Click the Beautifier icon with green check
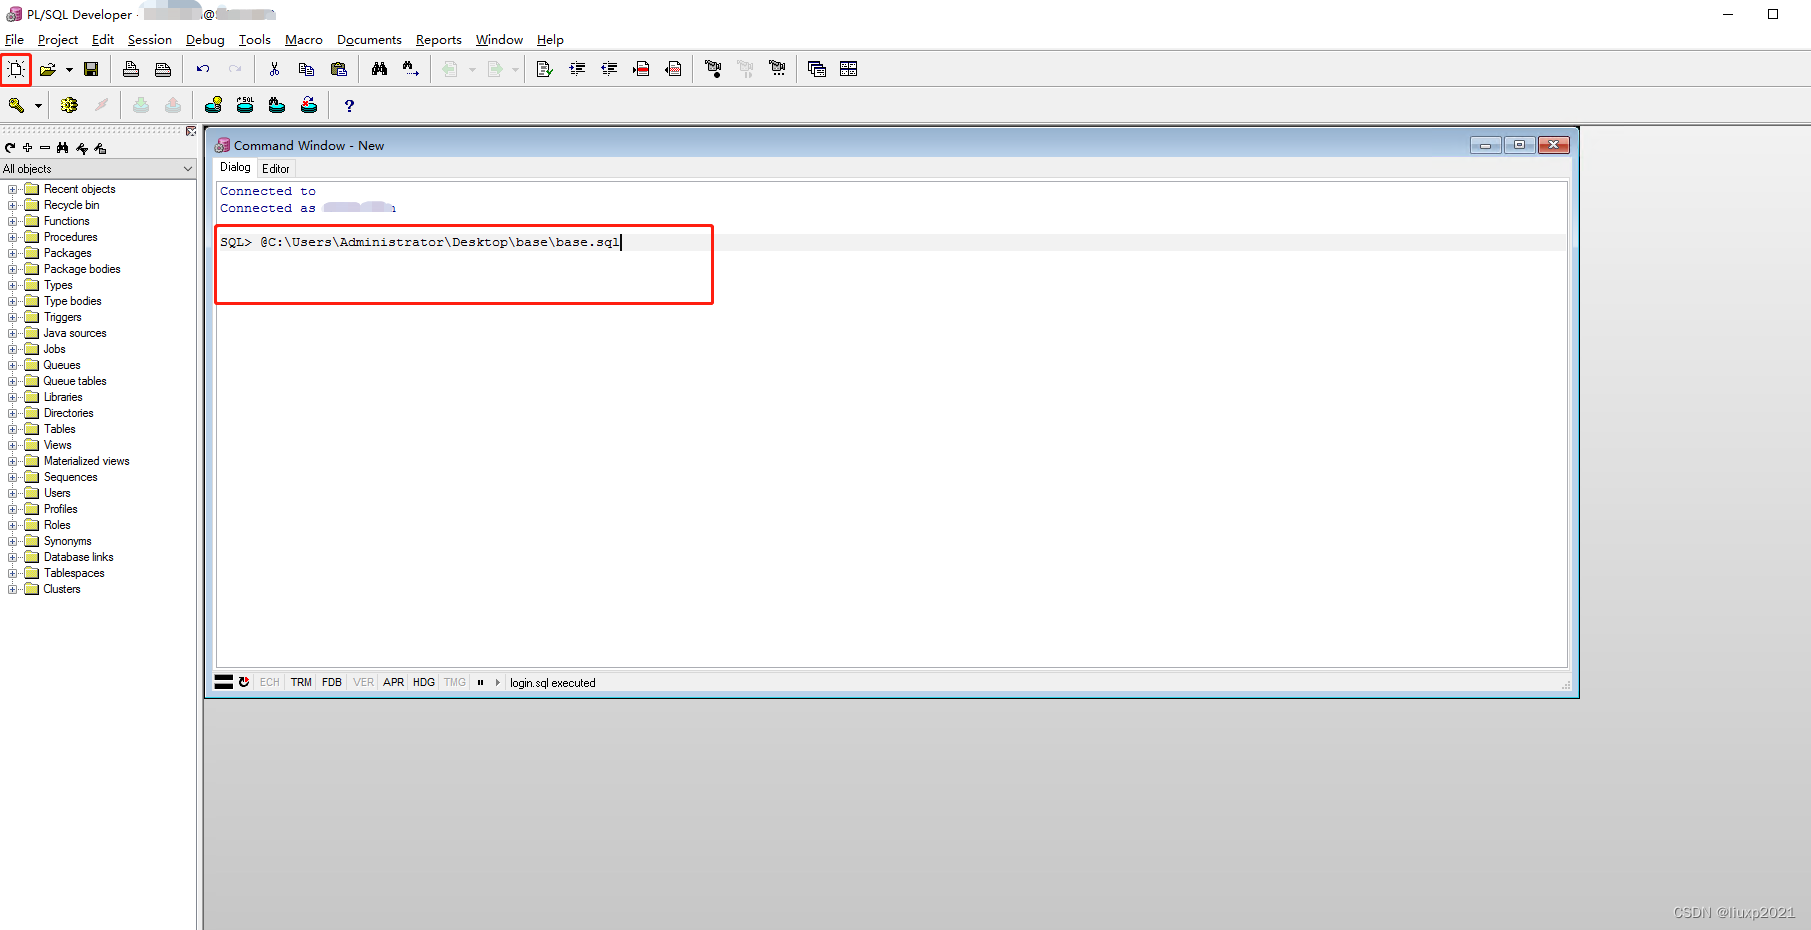Screen dimensions: 1811x930 [x=545, y=69]
